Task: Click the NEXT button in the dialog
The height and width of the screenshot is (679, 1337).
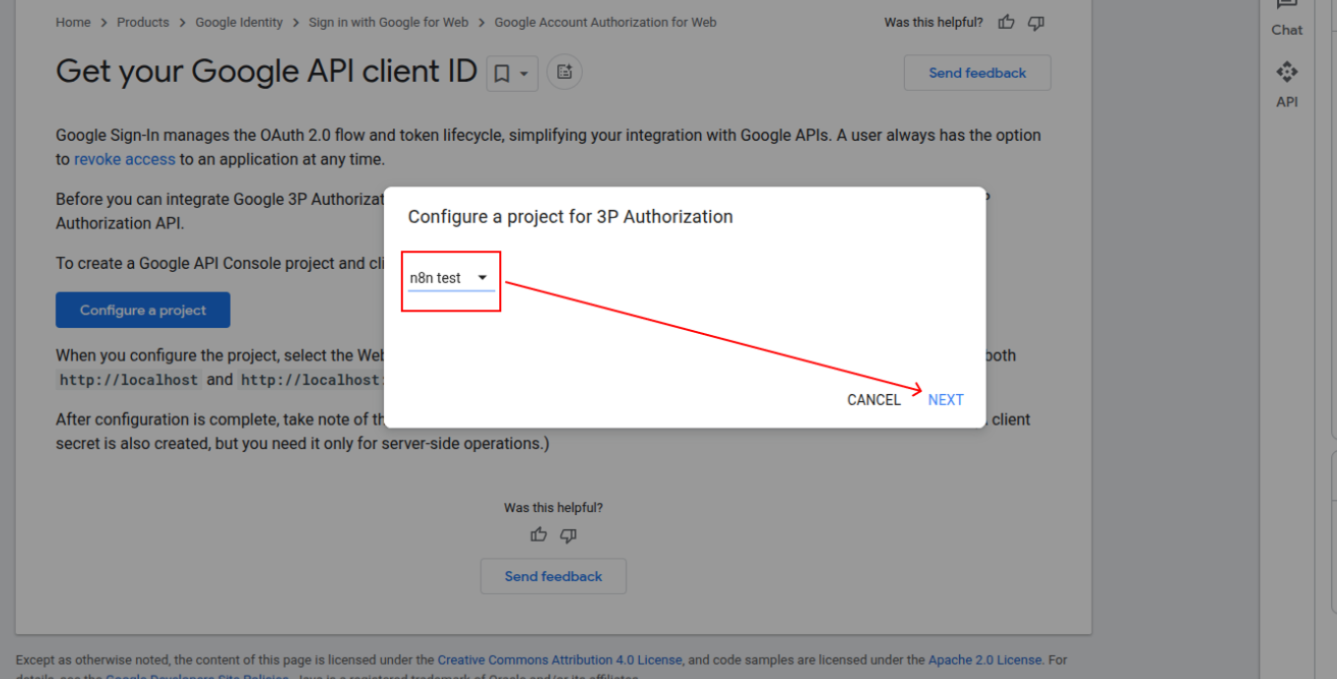Action: point(945,399)
